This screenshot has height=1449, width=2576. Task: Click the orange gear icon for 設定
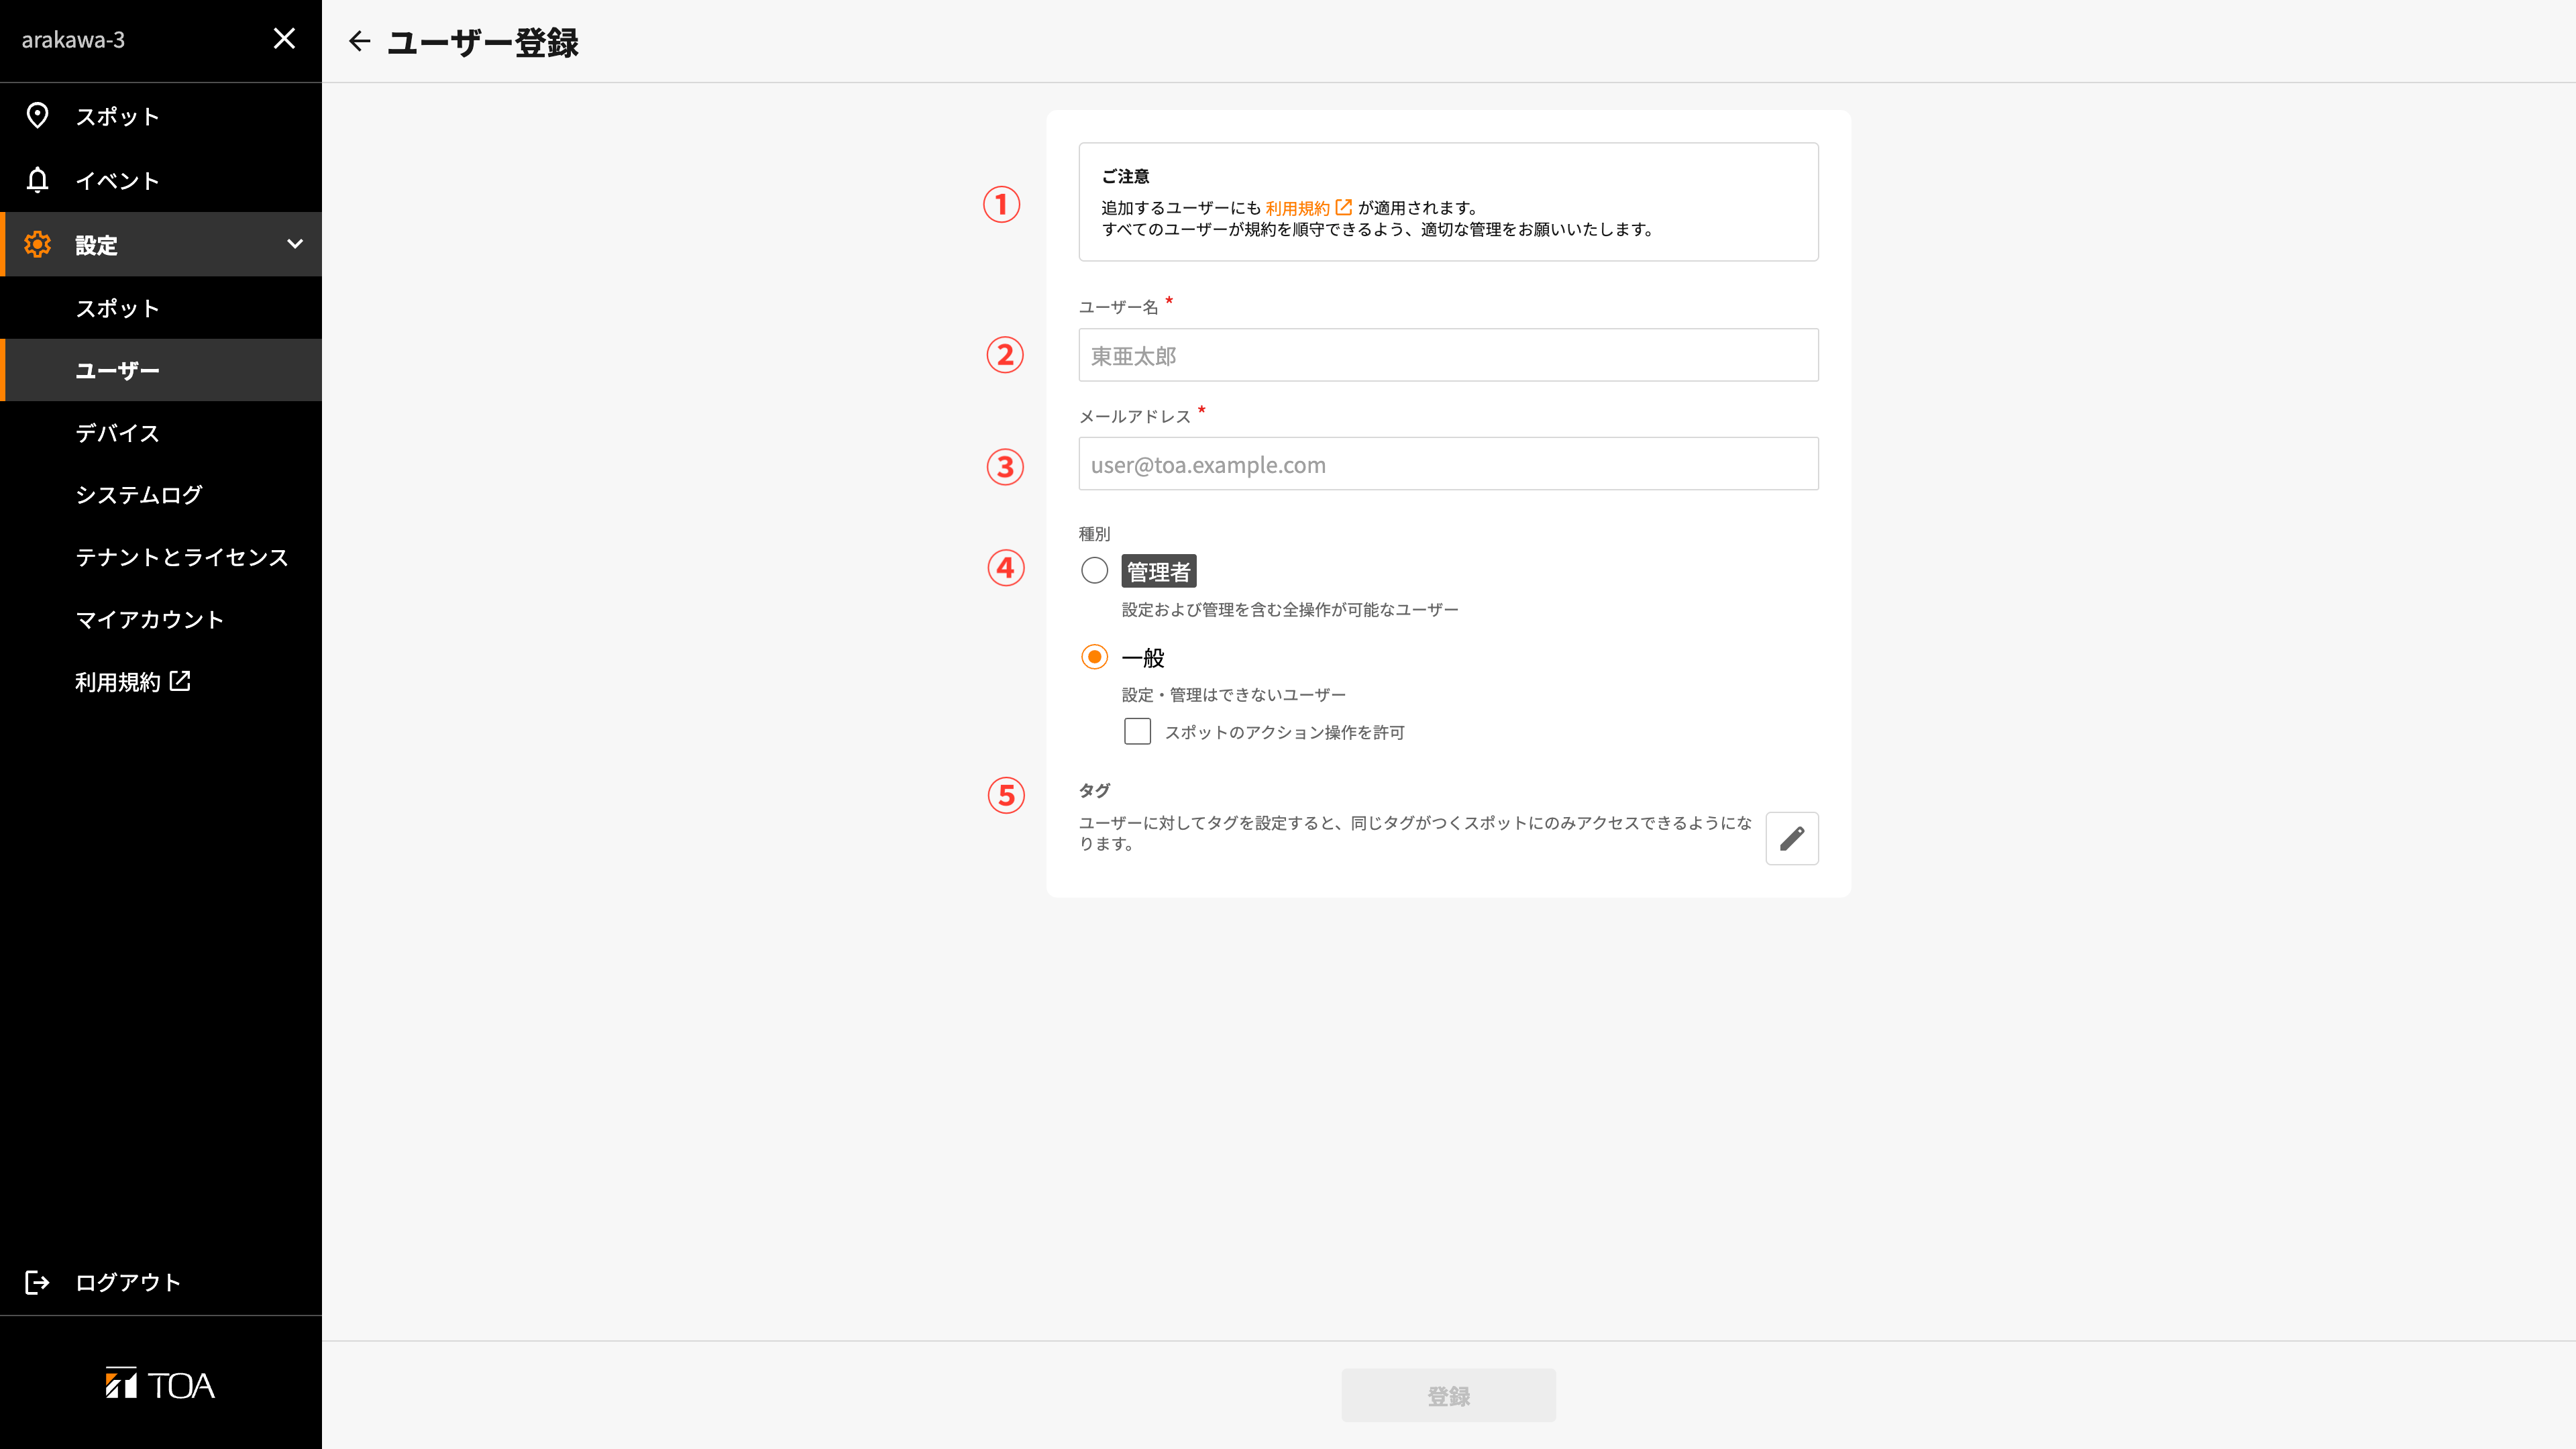(37, 244)
